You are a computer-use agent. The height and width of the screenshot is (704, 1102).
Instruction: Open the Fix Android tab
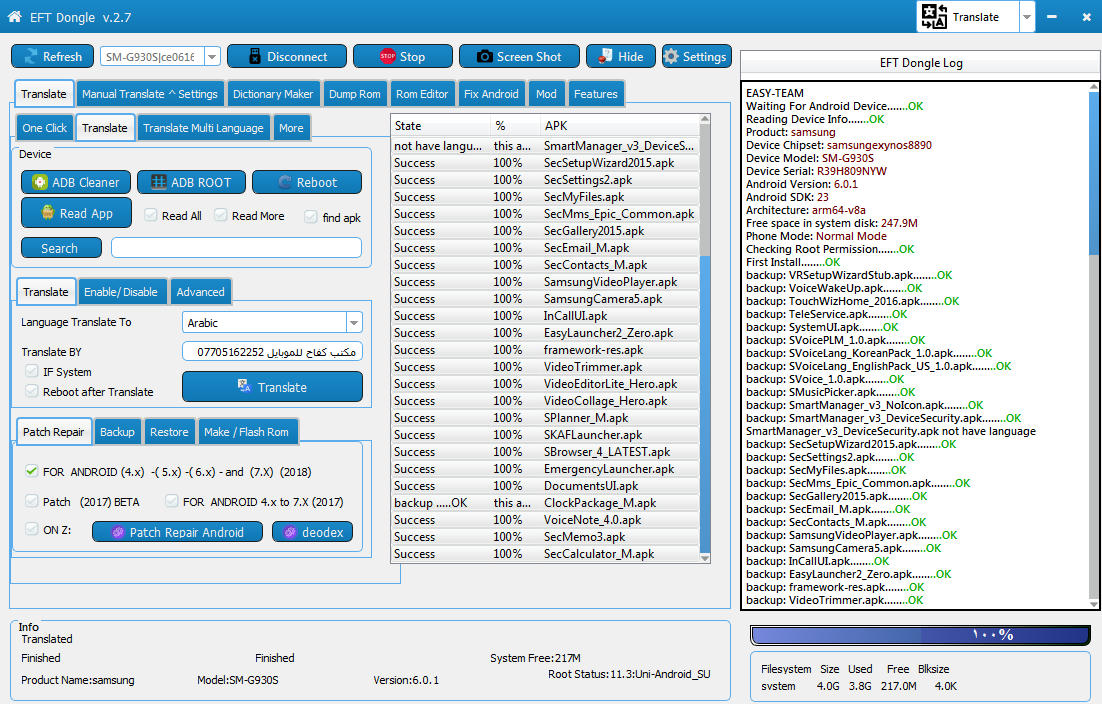click(491, 93)
